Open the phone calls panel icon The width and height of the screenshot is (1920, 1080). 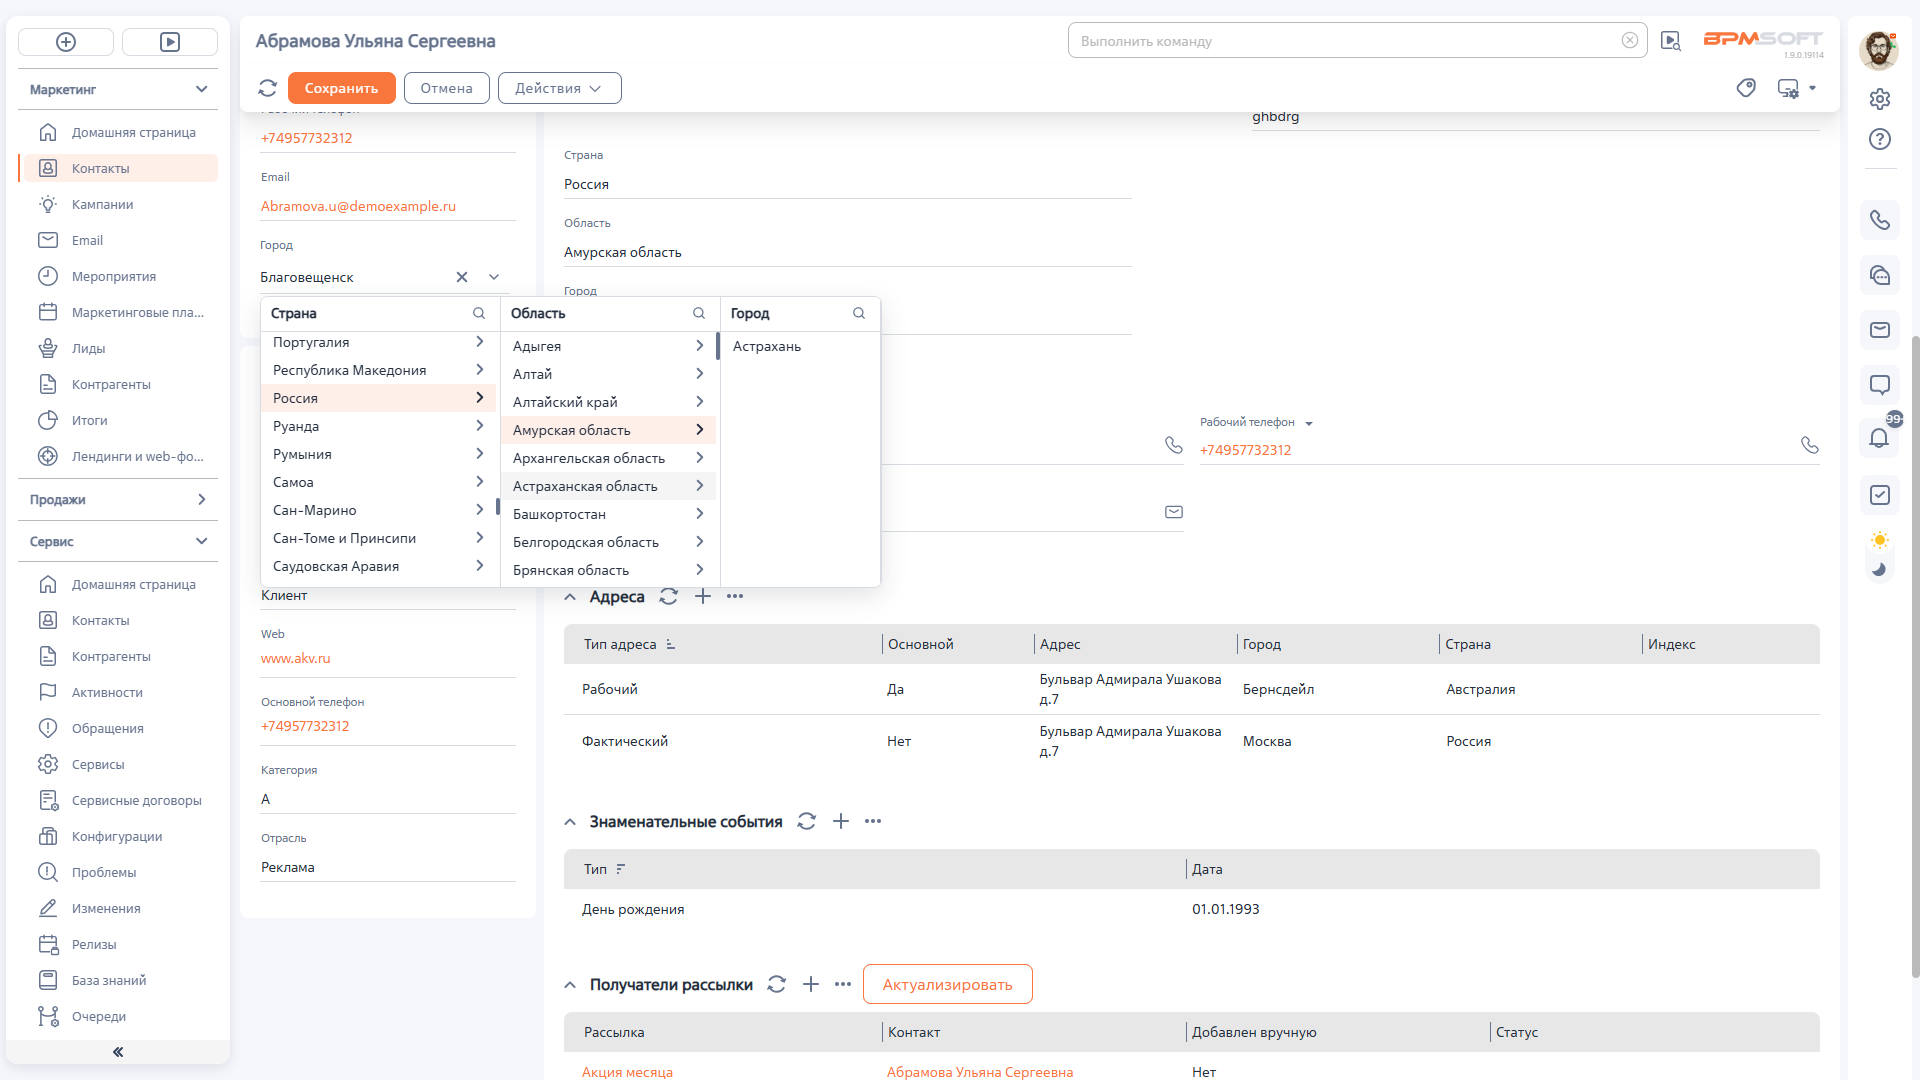pos(1880,220)
